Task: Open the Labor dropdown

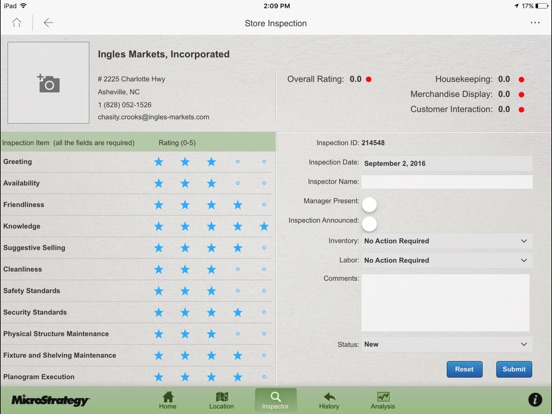Action: coord(447,261)
